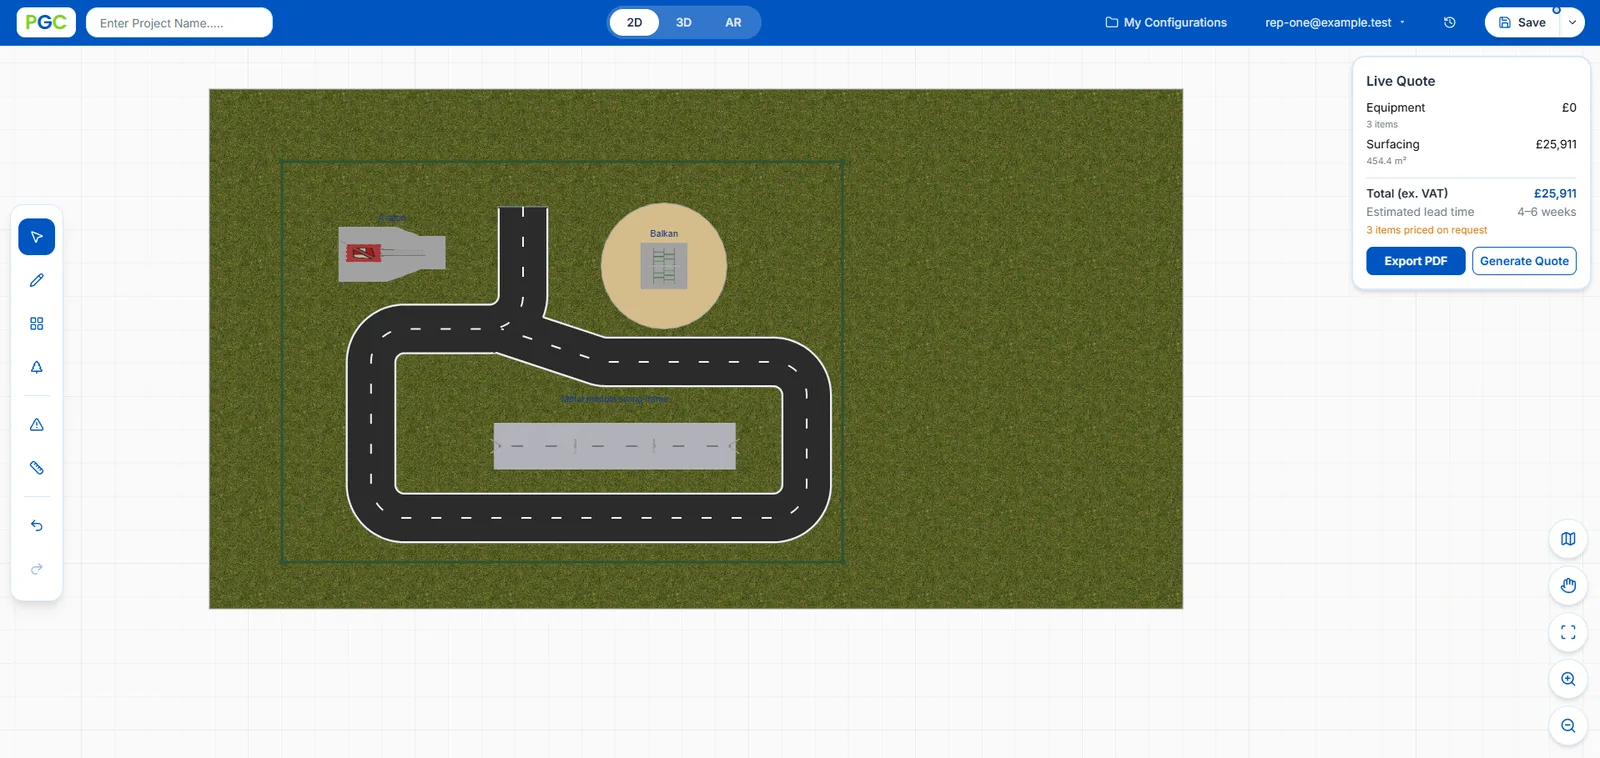The image size is (1600, 758).
Task: Click Generate Quote
Action: pos(1524,261)
